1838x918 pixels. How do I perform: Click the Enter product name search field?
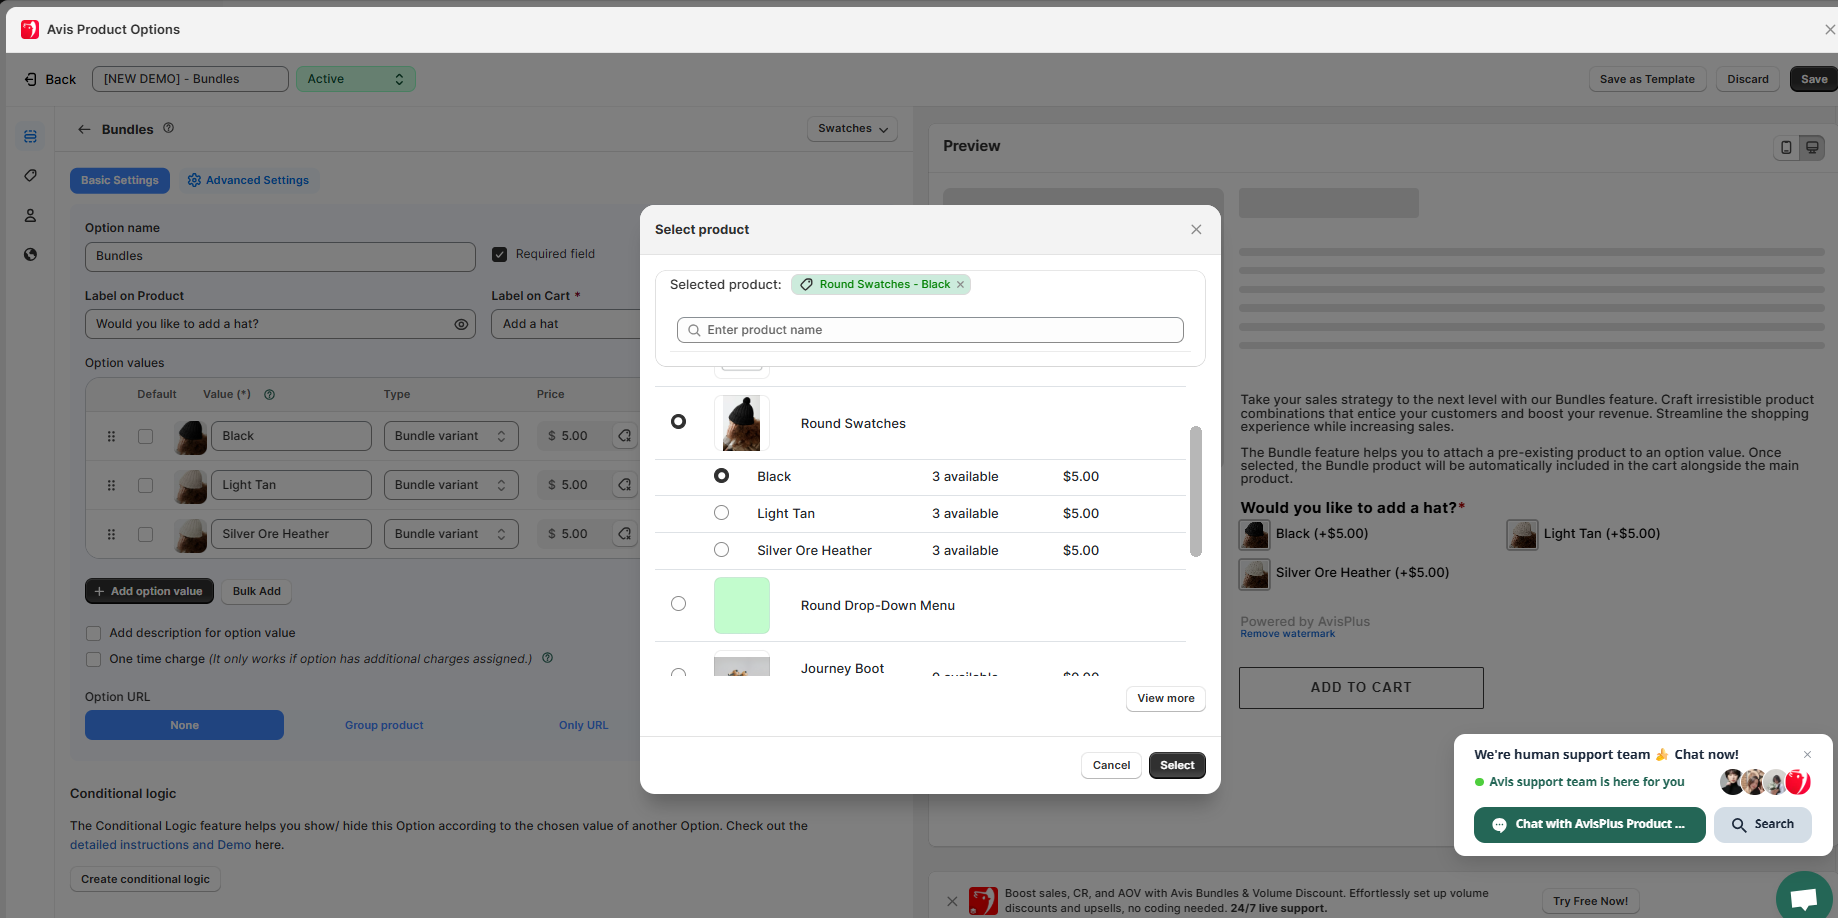[x=930, y=330]
